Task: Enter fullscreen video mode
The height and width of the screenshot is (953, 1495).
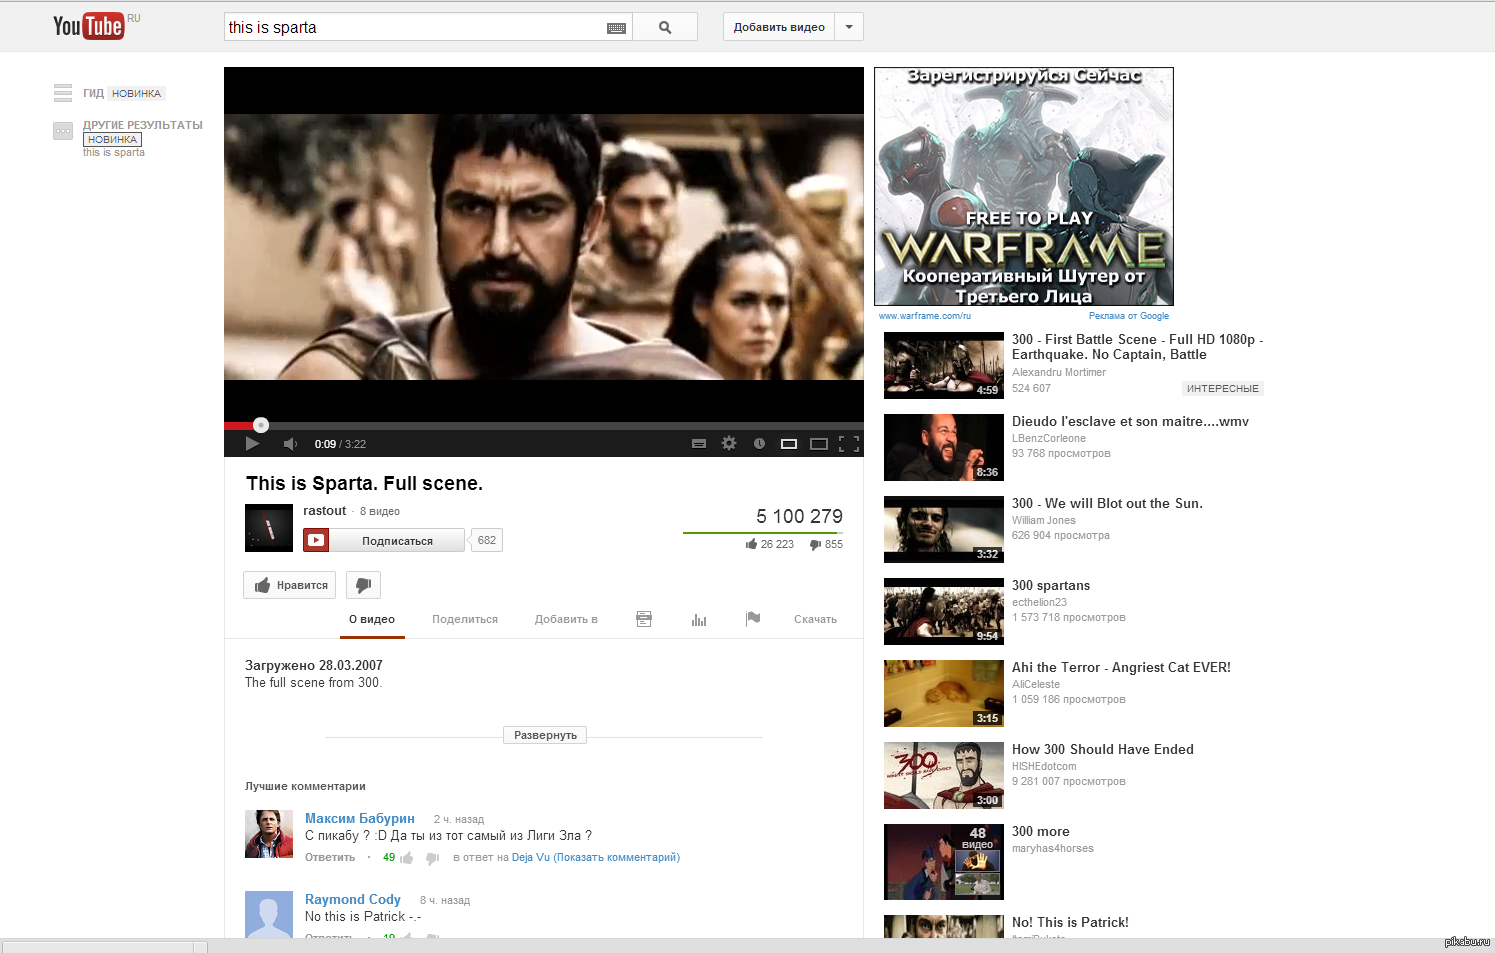Action: [x=849, y=444]
